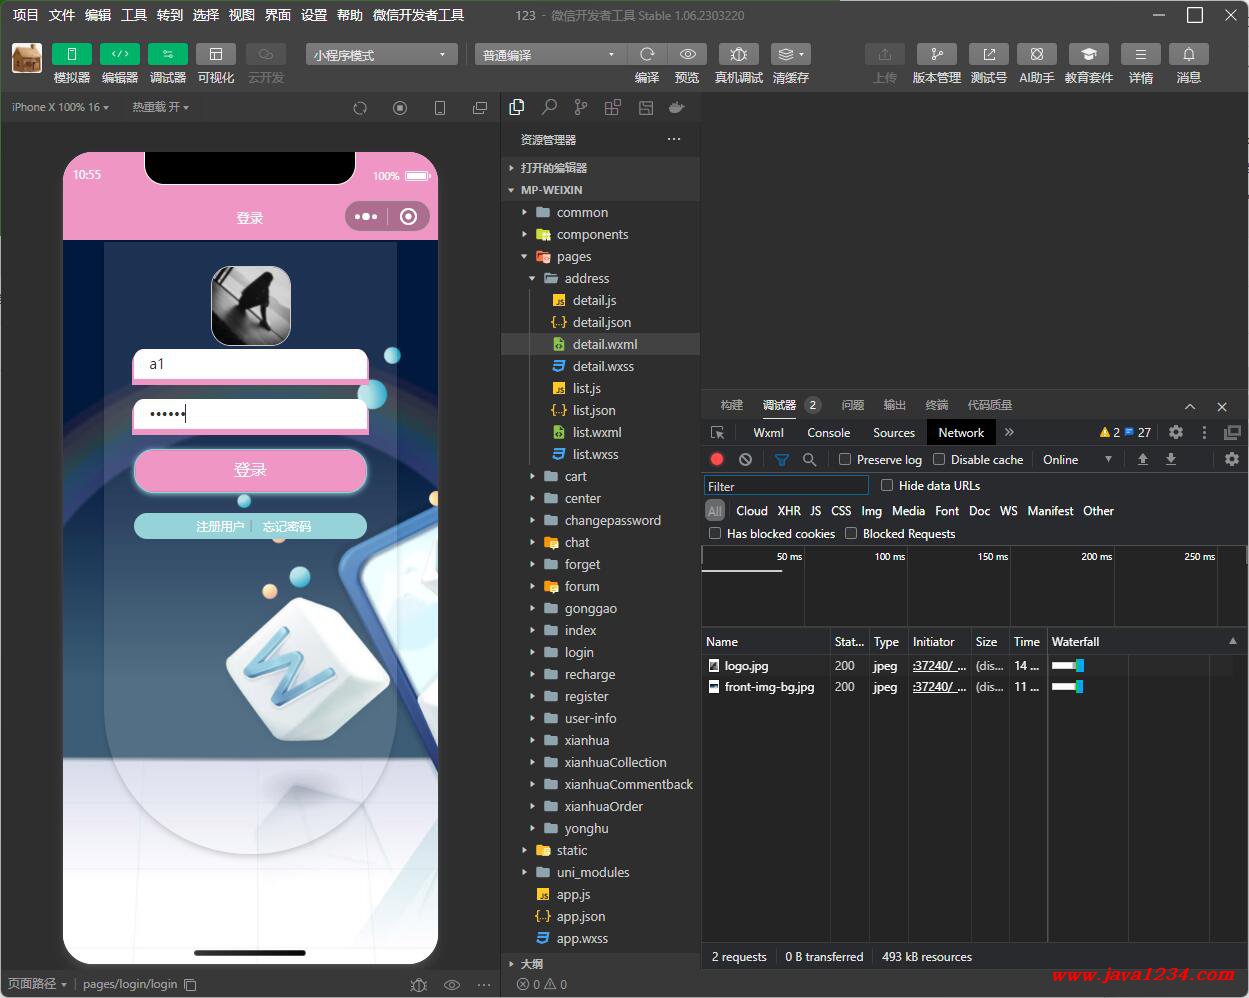Collapse the address folder
This screenshot has width=1249, height=998.
pyautogui.click(x=586, y=278)
